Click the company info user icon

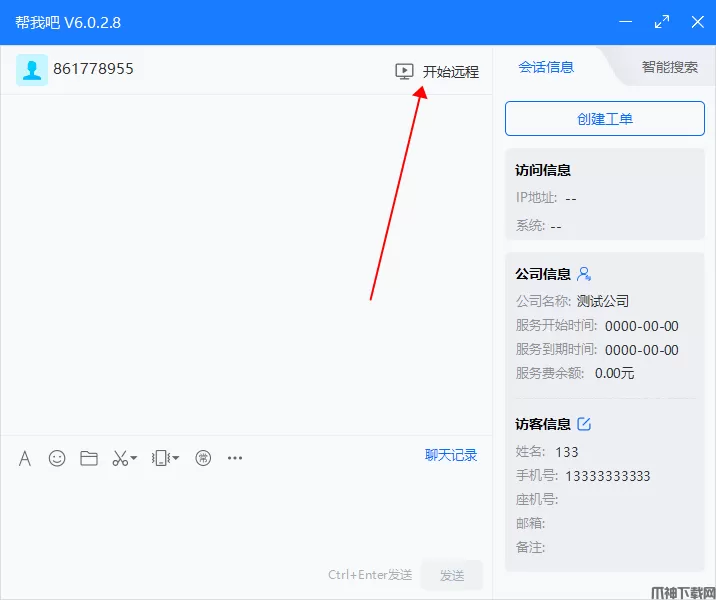coord(585,274)
